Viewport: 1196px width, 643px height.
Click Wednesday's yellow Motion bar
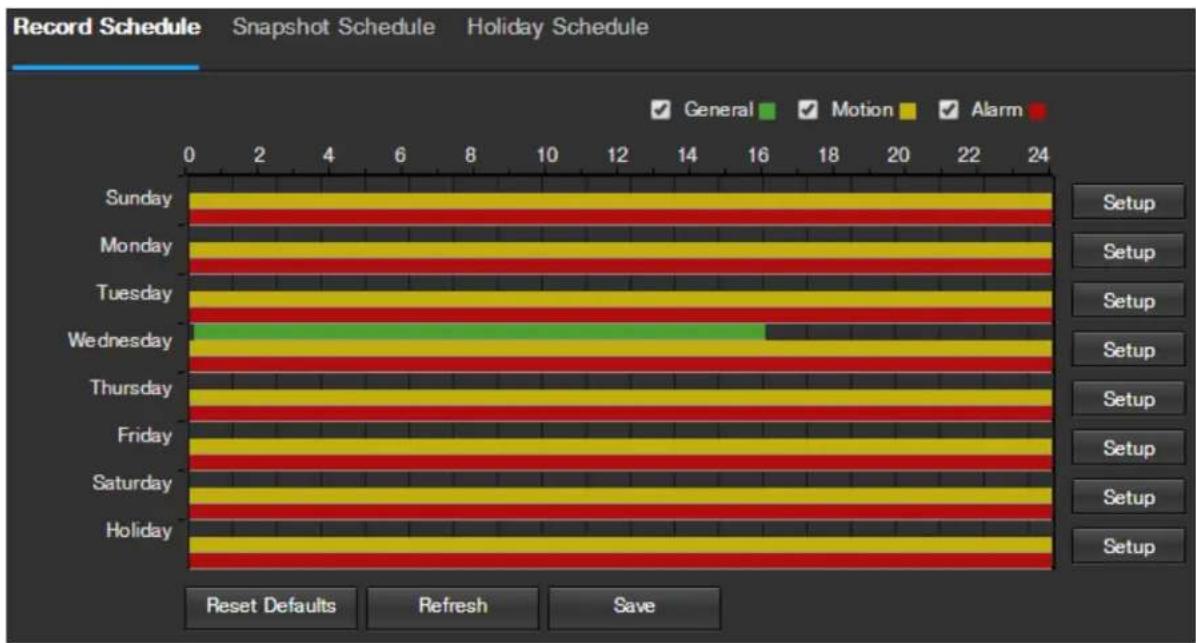click(x=621, y=349)
